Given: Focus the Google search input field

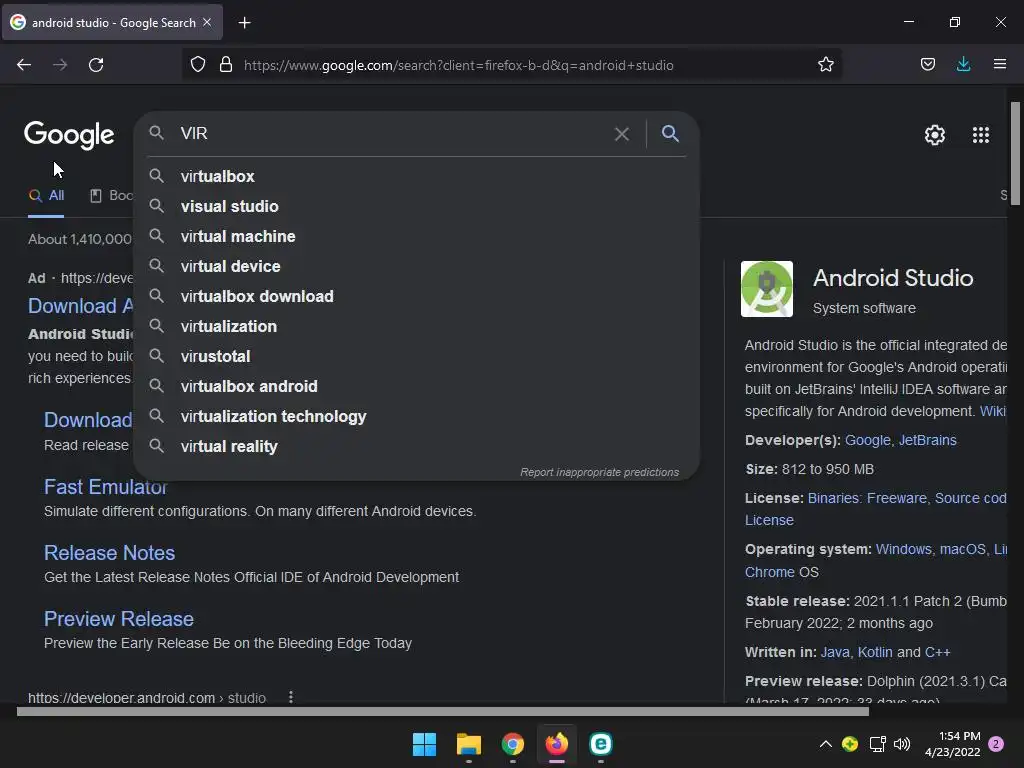Looking at the screenshot, I should 392,134.
